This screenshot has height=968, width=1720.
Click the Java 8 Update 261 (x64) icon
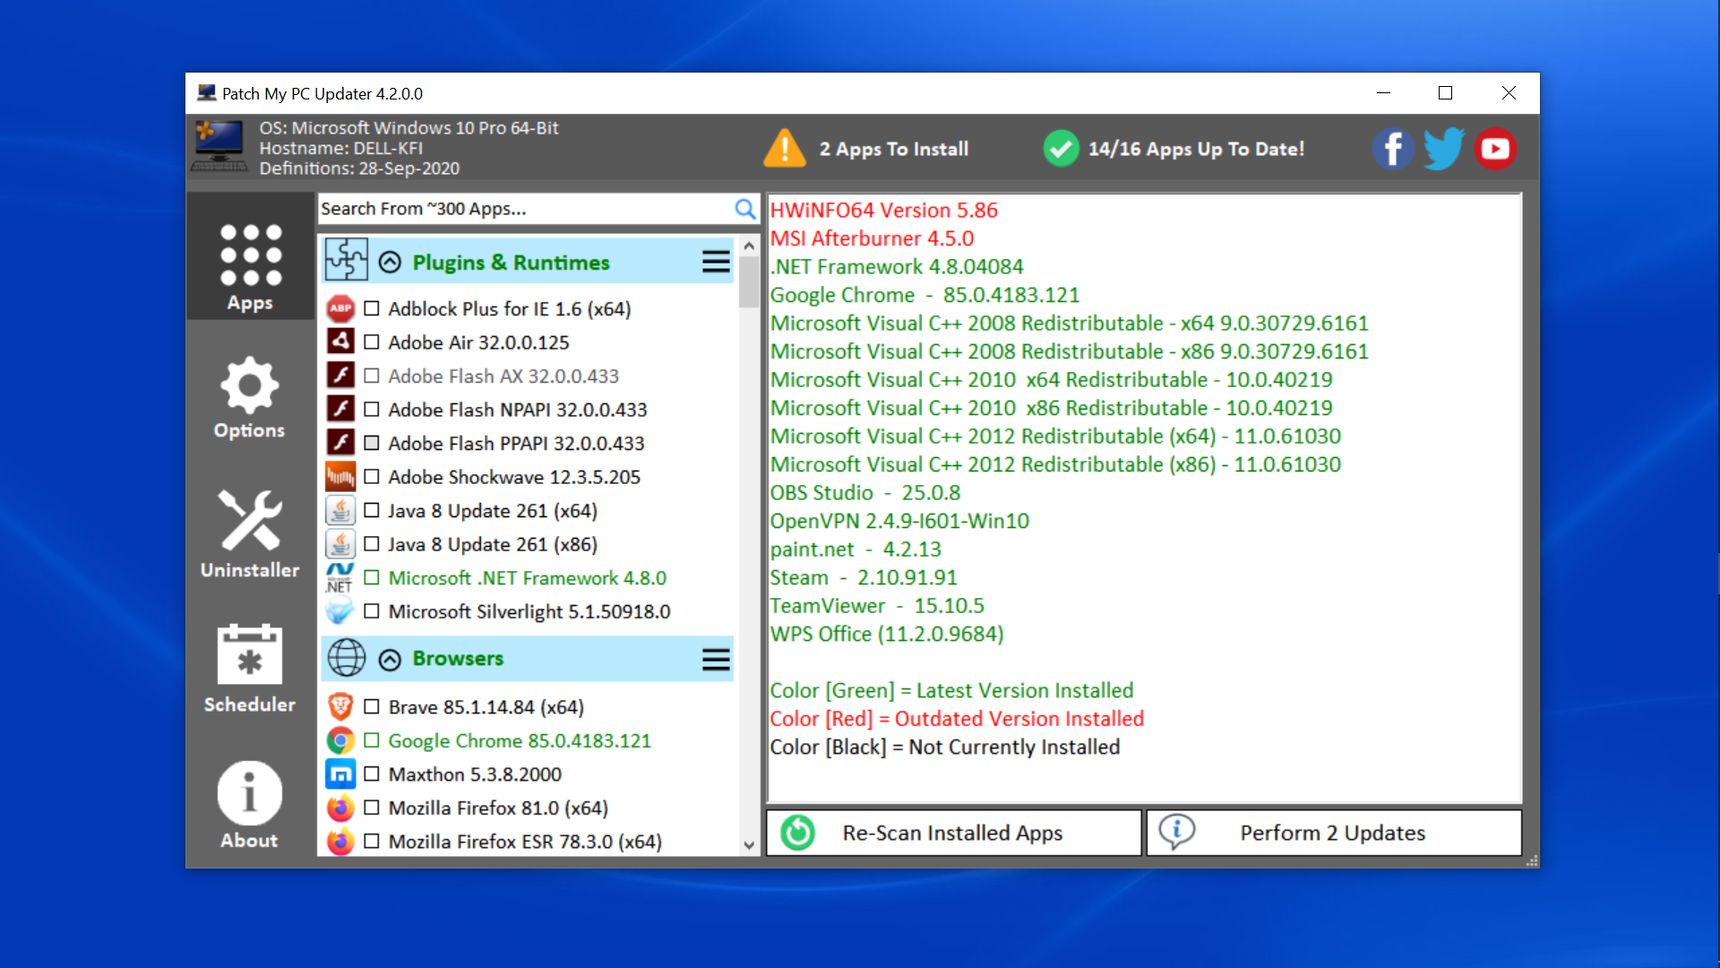[x=340, y=510]
